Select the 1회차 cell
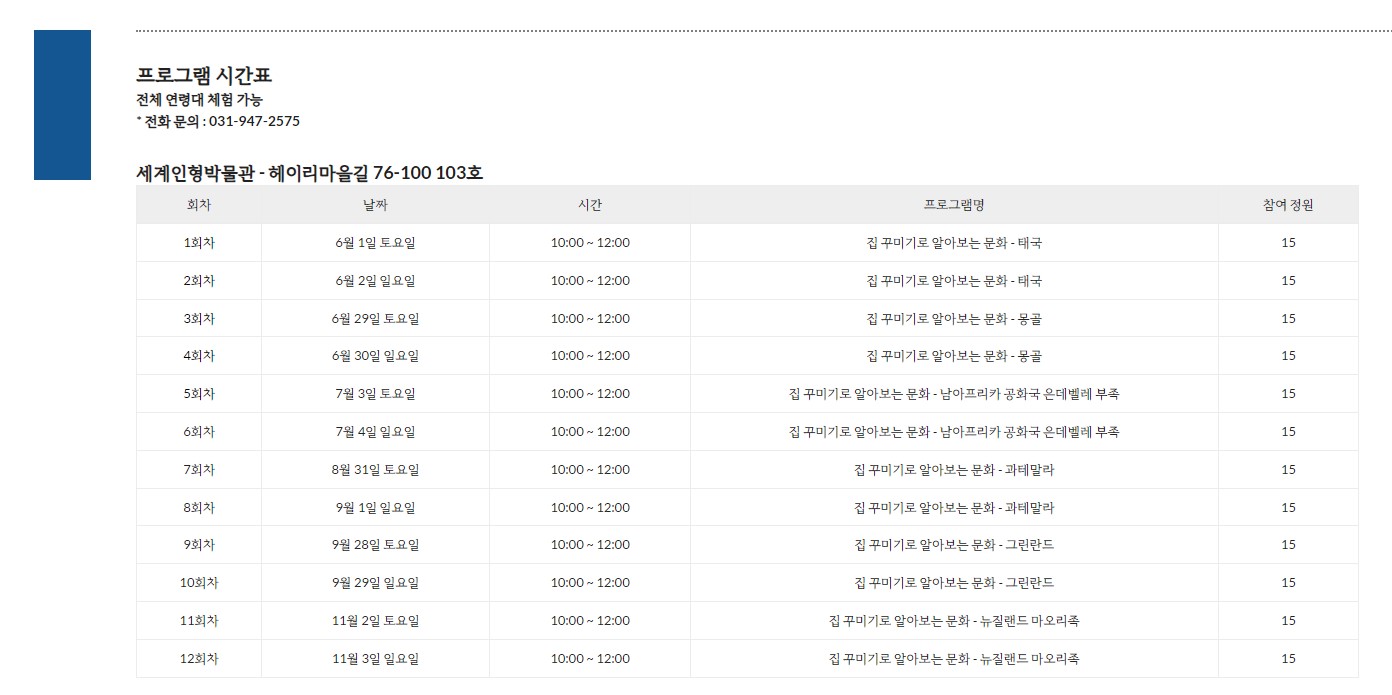 click(x=199, y=243)
